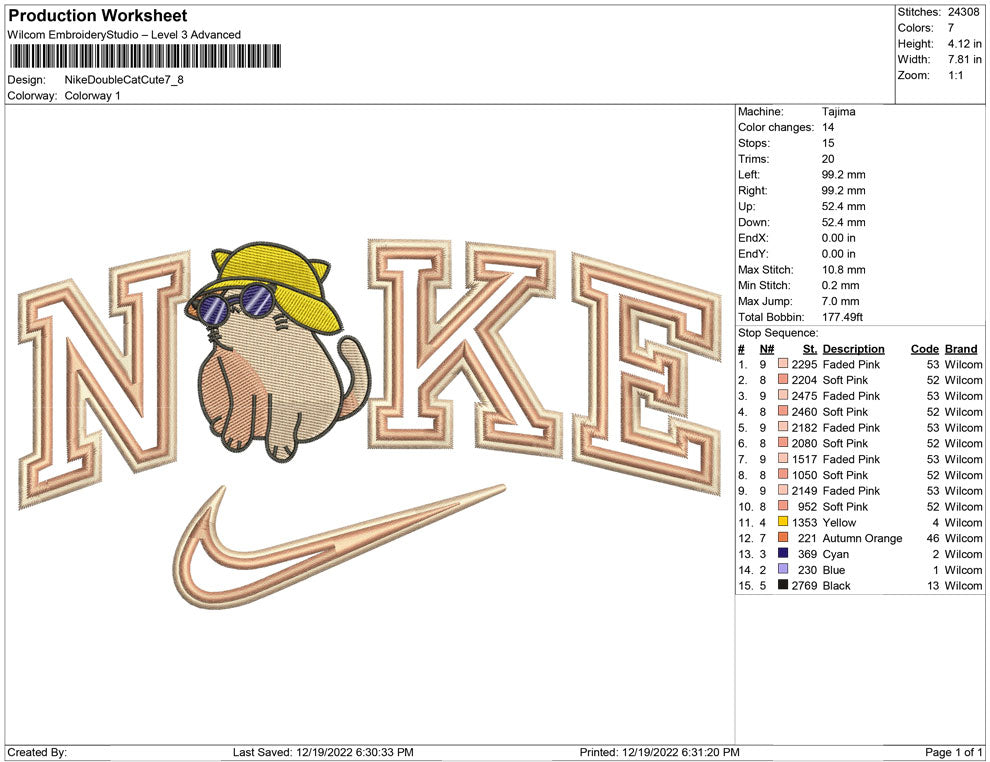
Task: Click the Up value 52.4 mm
Action: (x=844, y=206)
